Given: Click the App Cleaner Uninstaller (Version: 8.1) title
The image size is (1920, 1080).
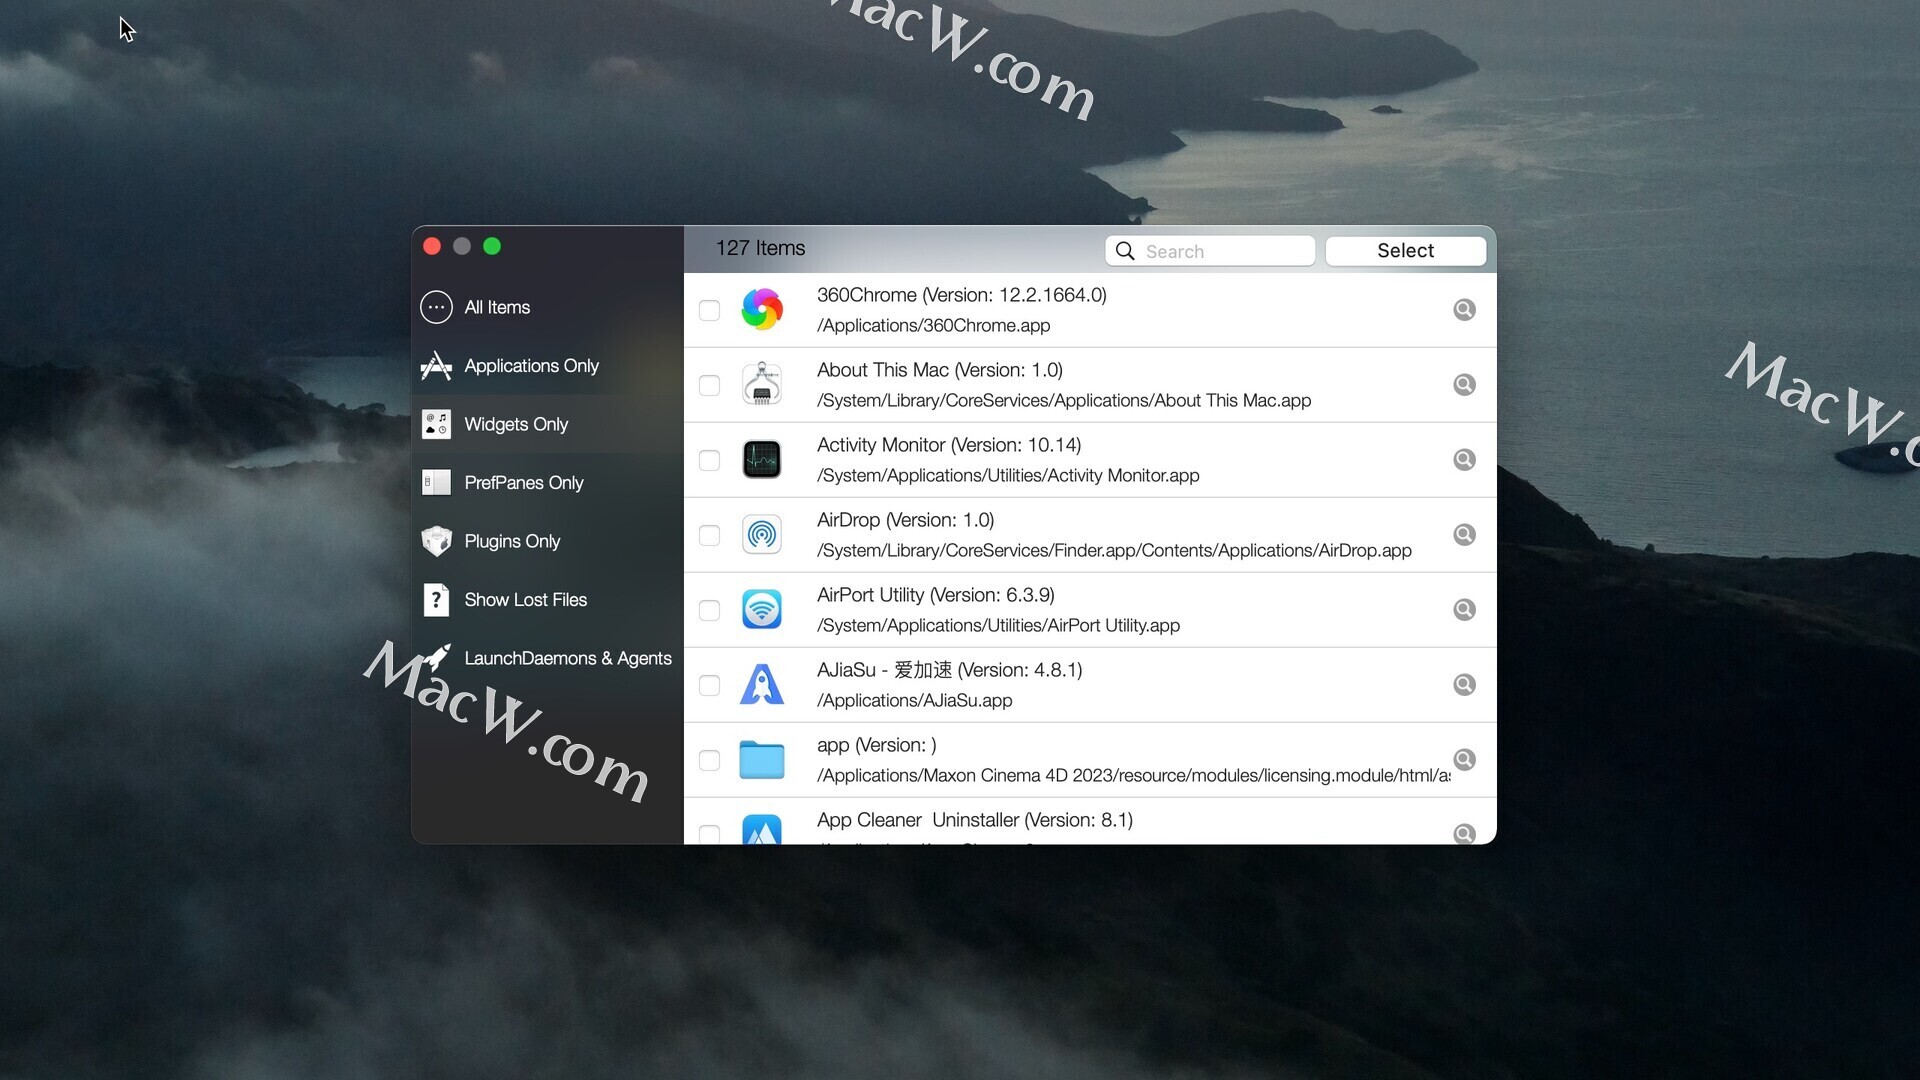Looking at the screenshot, I should 975,820.
